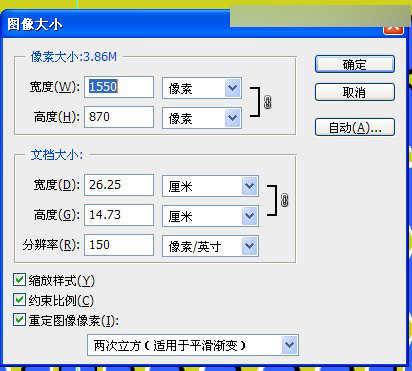Open the pixel height 像素 unit dropdown
The width and height of the screenshot is (412, 371).
click(x=202, y=118)
